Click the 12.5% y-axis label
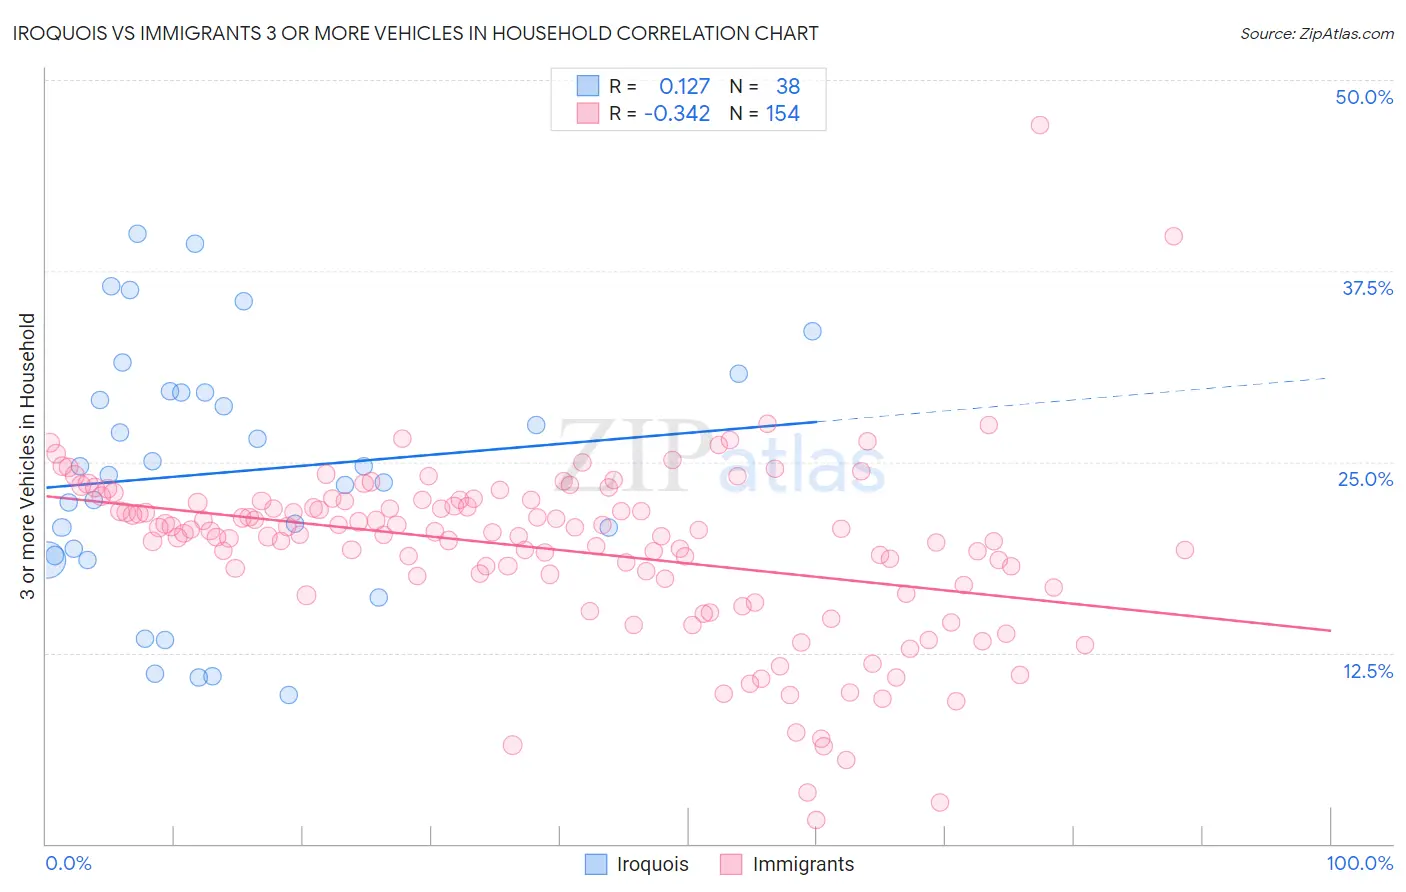Screen dimensions: 1406x892 (1367, 671)
